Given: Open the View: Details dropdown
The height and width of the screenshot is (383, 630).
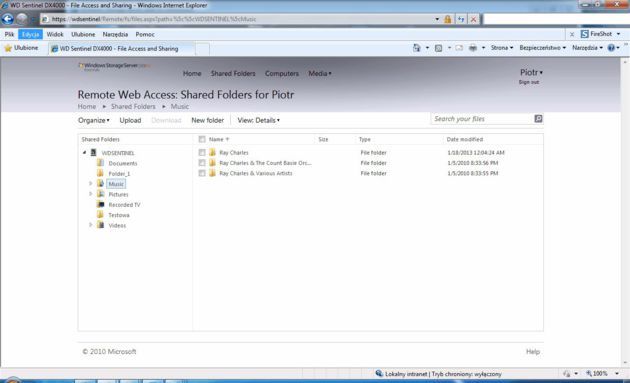Looking at the screenshot, I should (x=258, y=120).
